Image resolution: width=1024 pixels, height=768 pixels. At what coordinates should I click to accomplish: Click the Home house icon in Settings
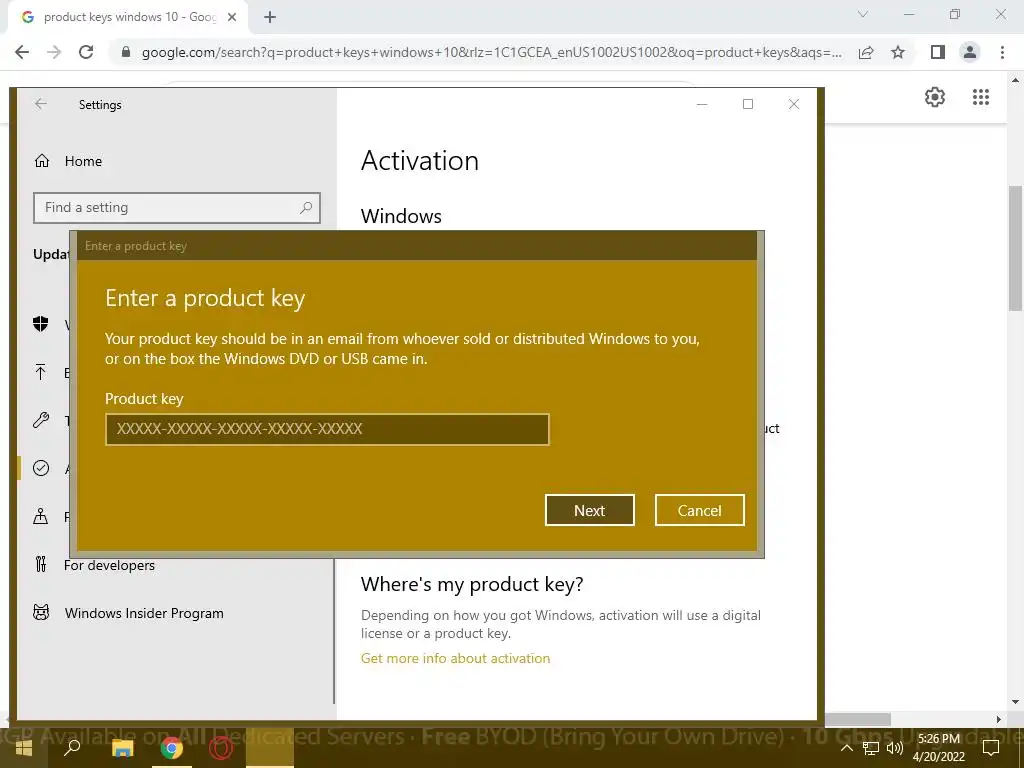point(42,161)
